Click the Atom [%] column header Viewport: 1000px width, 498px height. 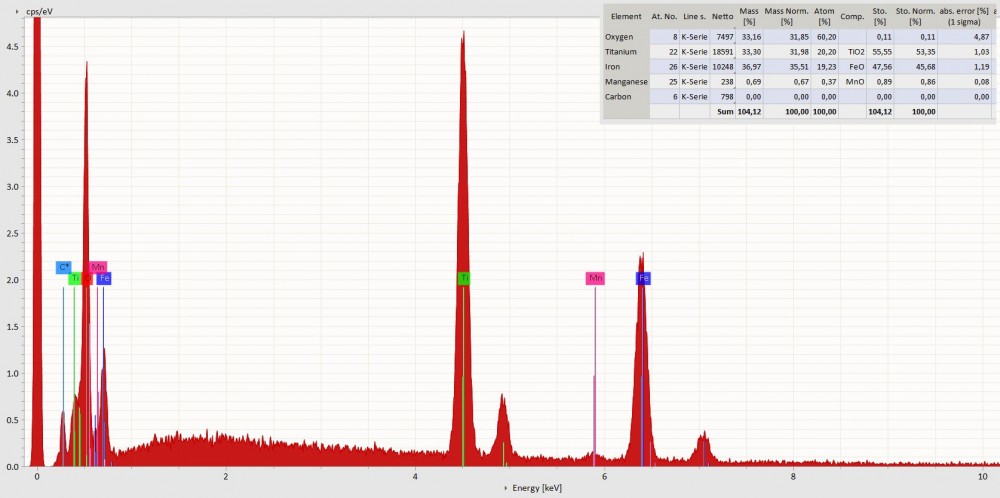824,17
